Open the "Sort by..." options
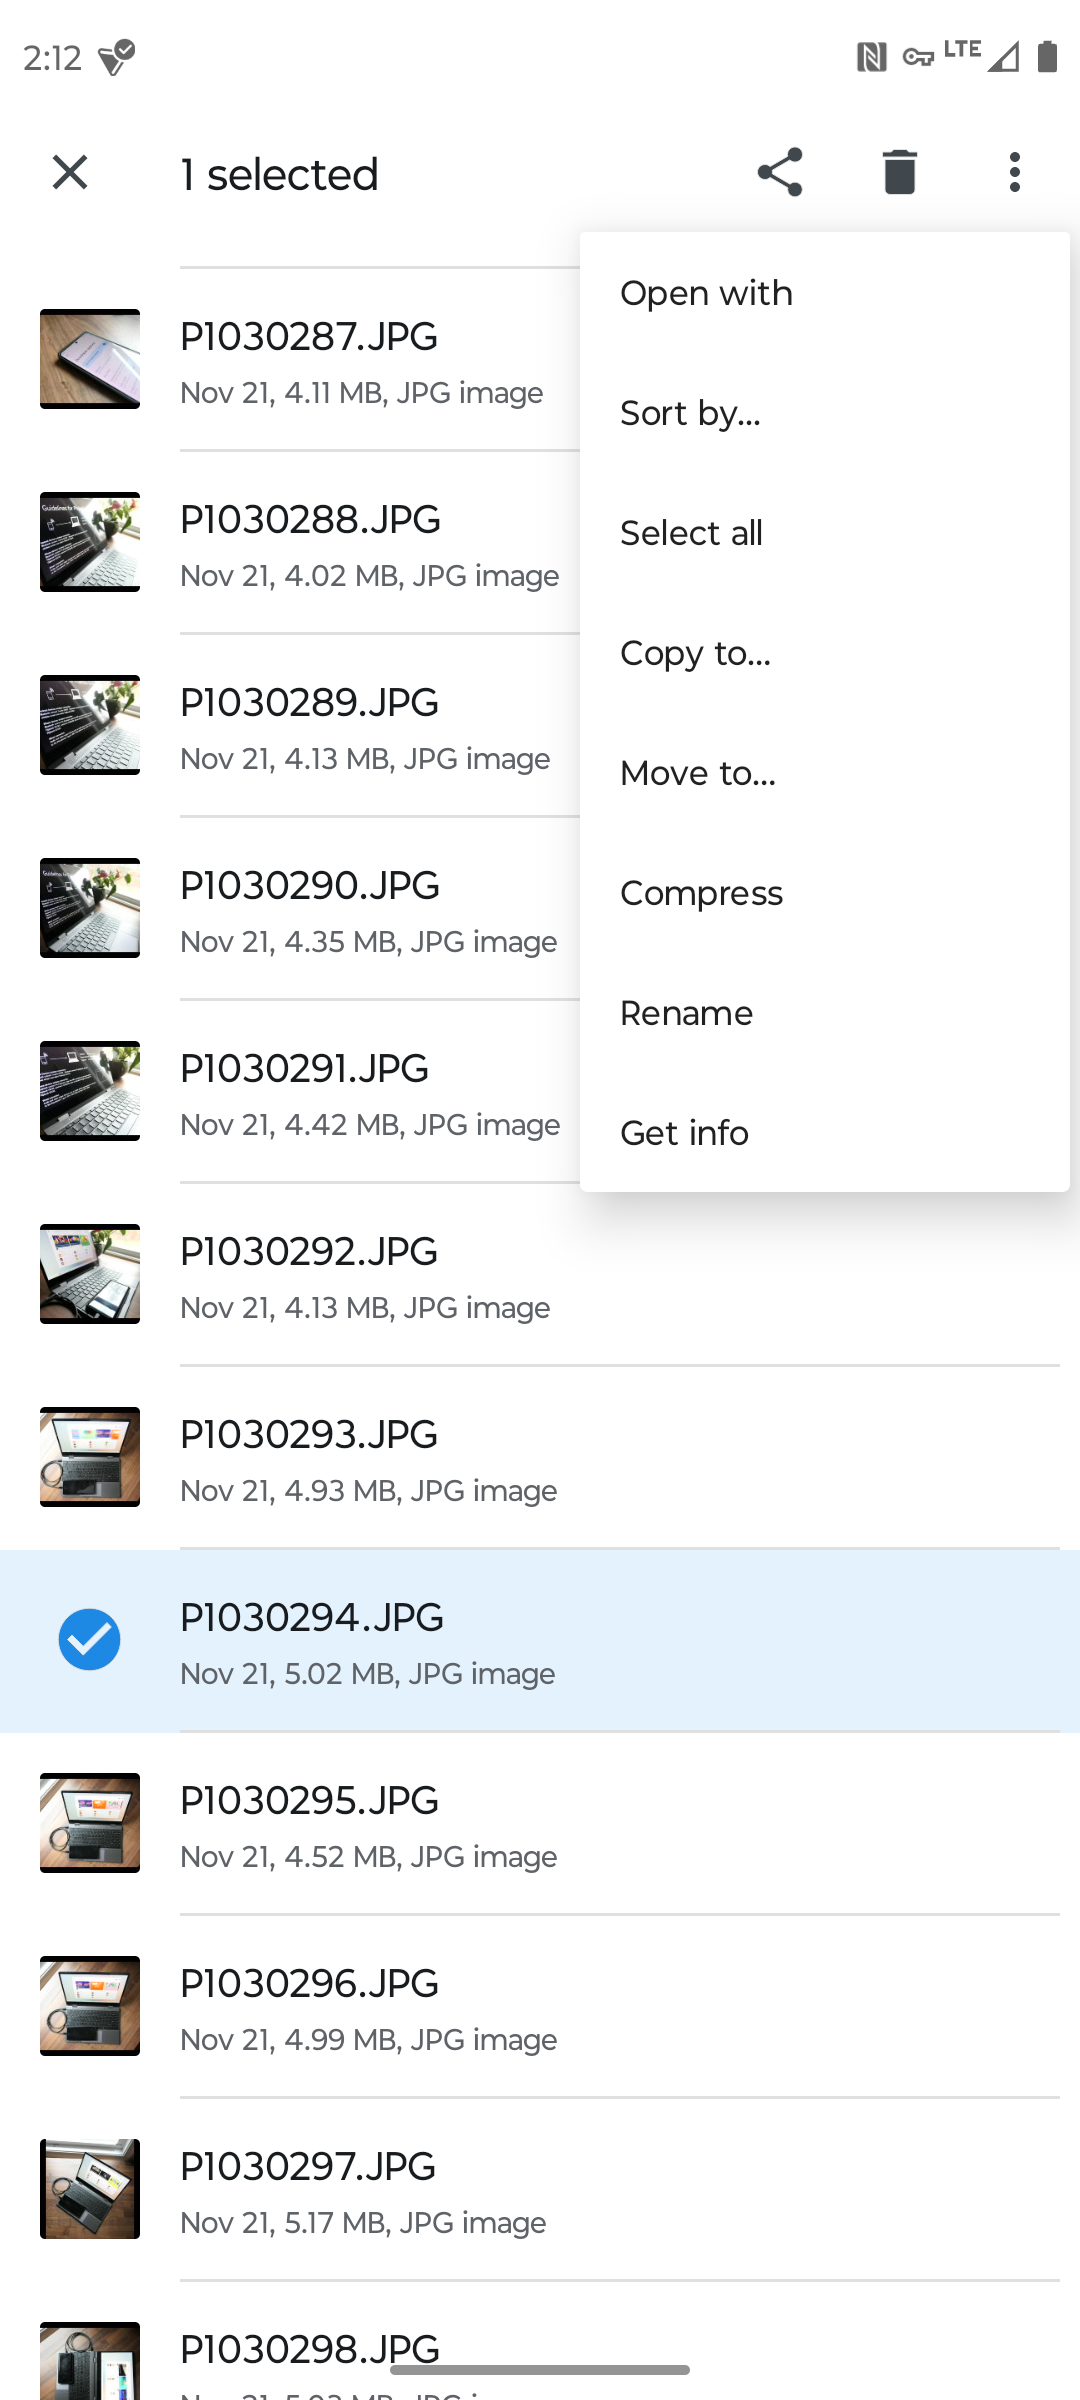The image size is (1080, 2400). pos(690,413)
